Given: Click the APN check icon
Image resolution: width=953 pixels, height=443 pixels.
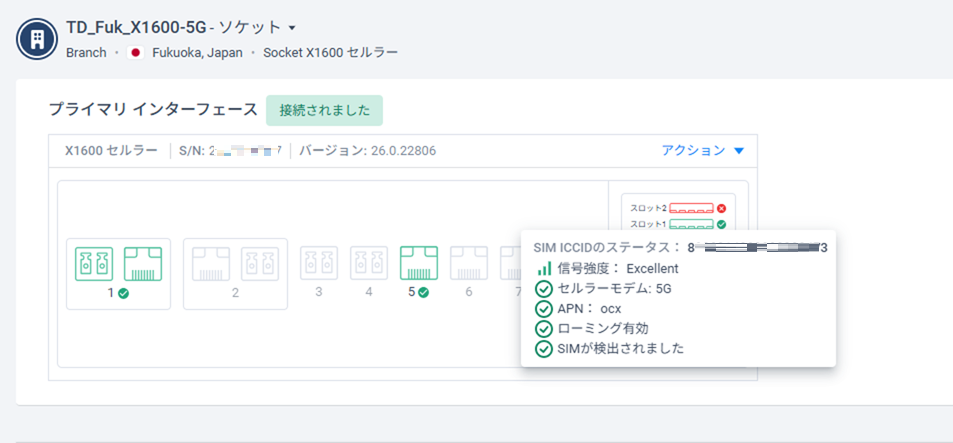Looking at the screenshot, I should [543, 309].
